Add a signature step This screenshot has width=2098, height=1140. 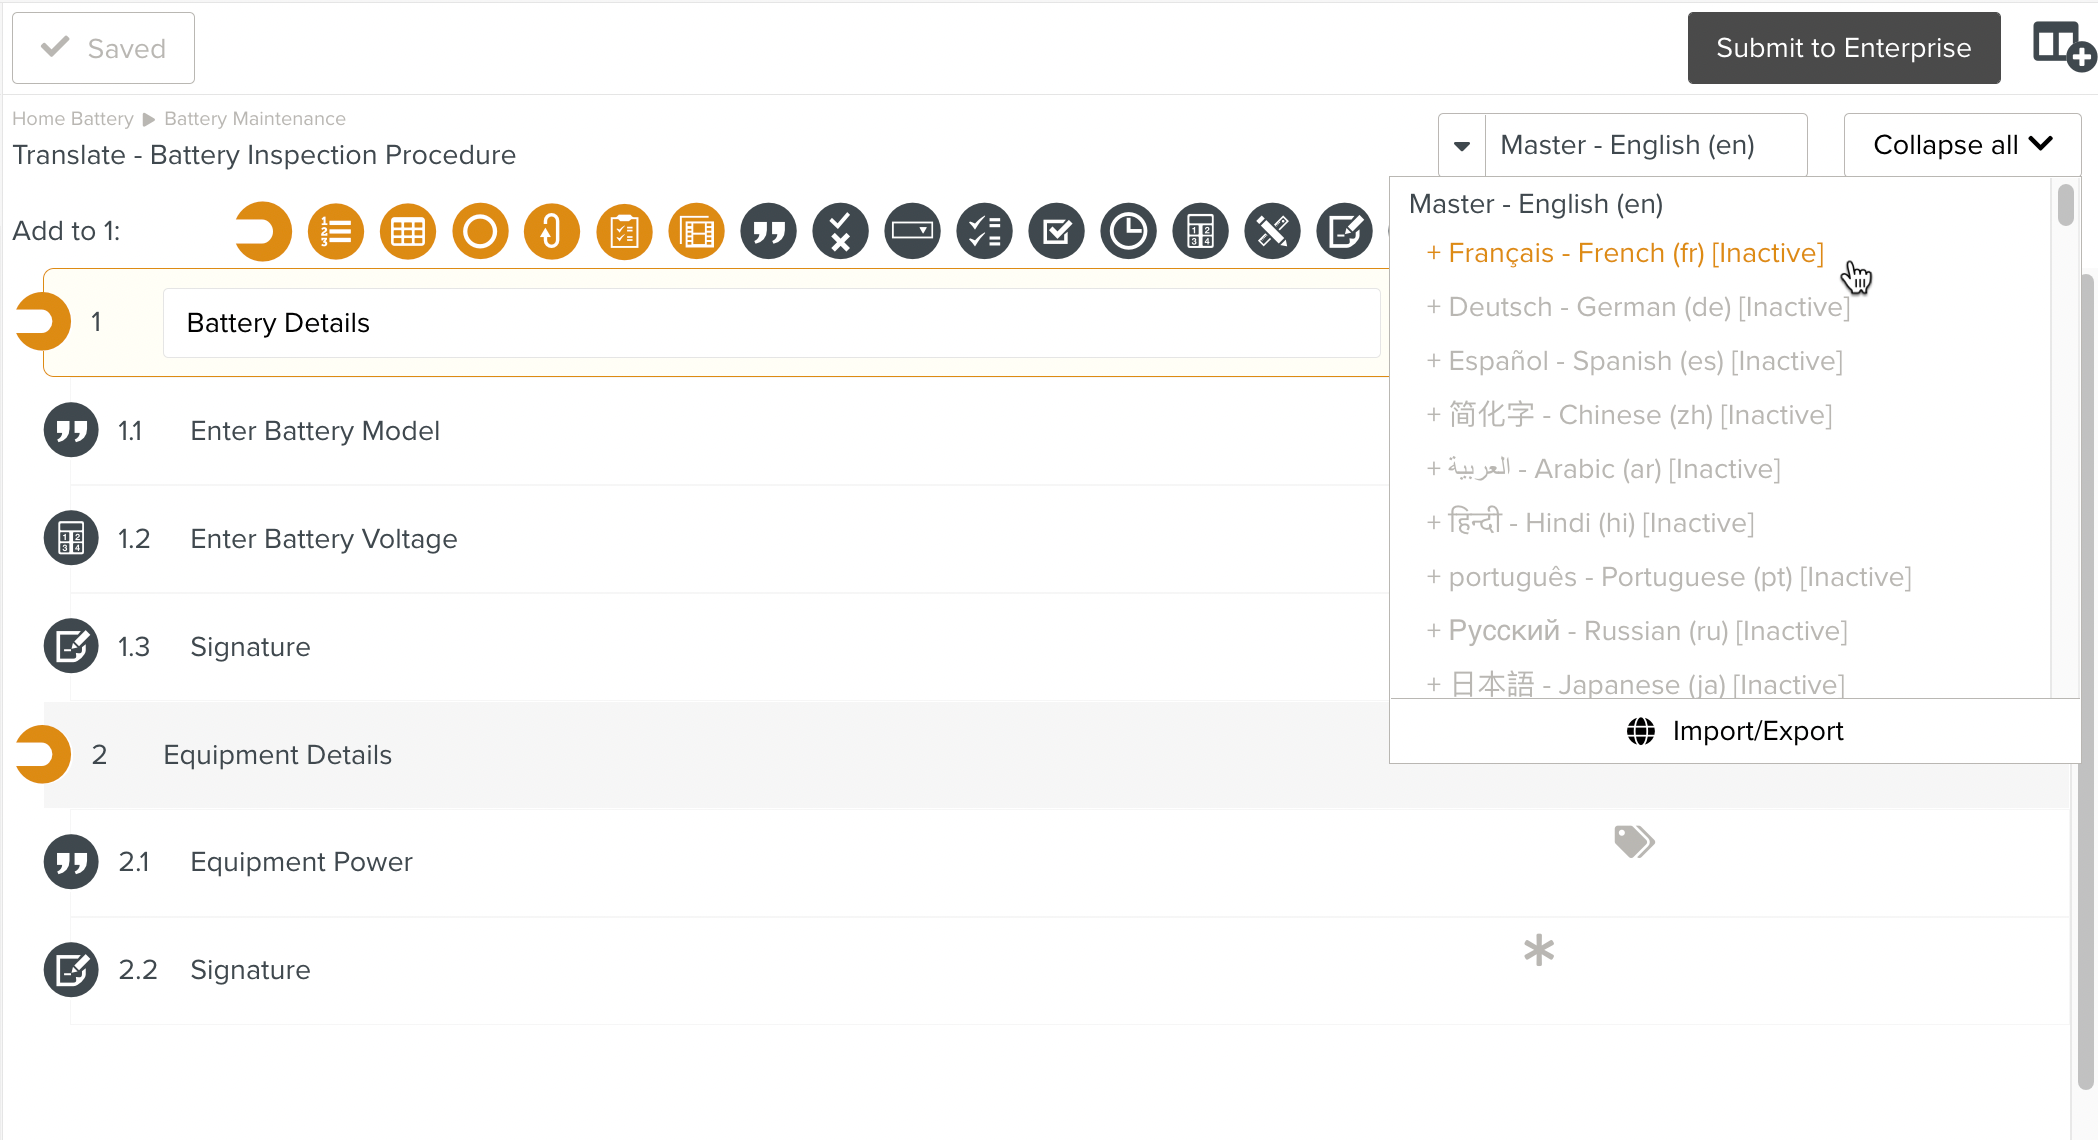click(1343, 231)
